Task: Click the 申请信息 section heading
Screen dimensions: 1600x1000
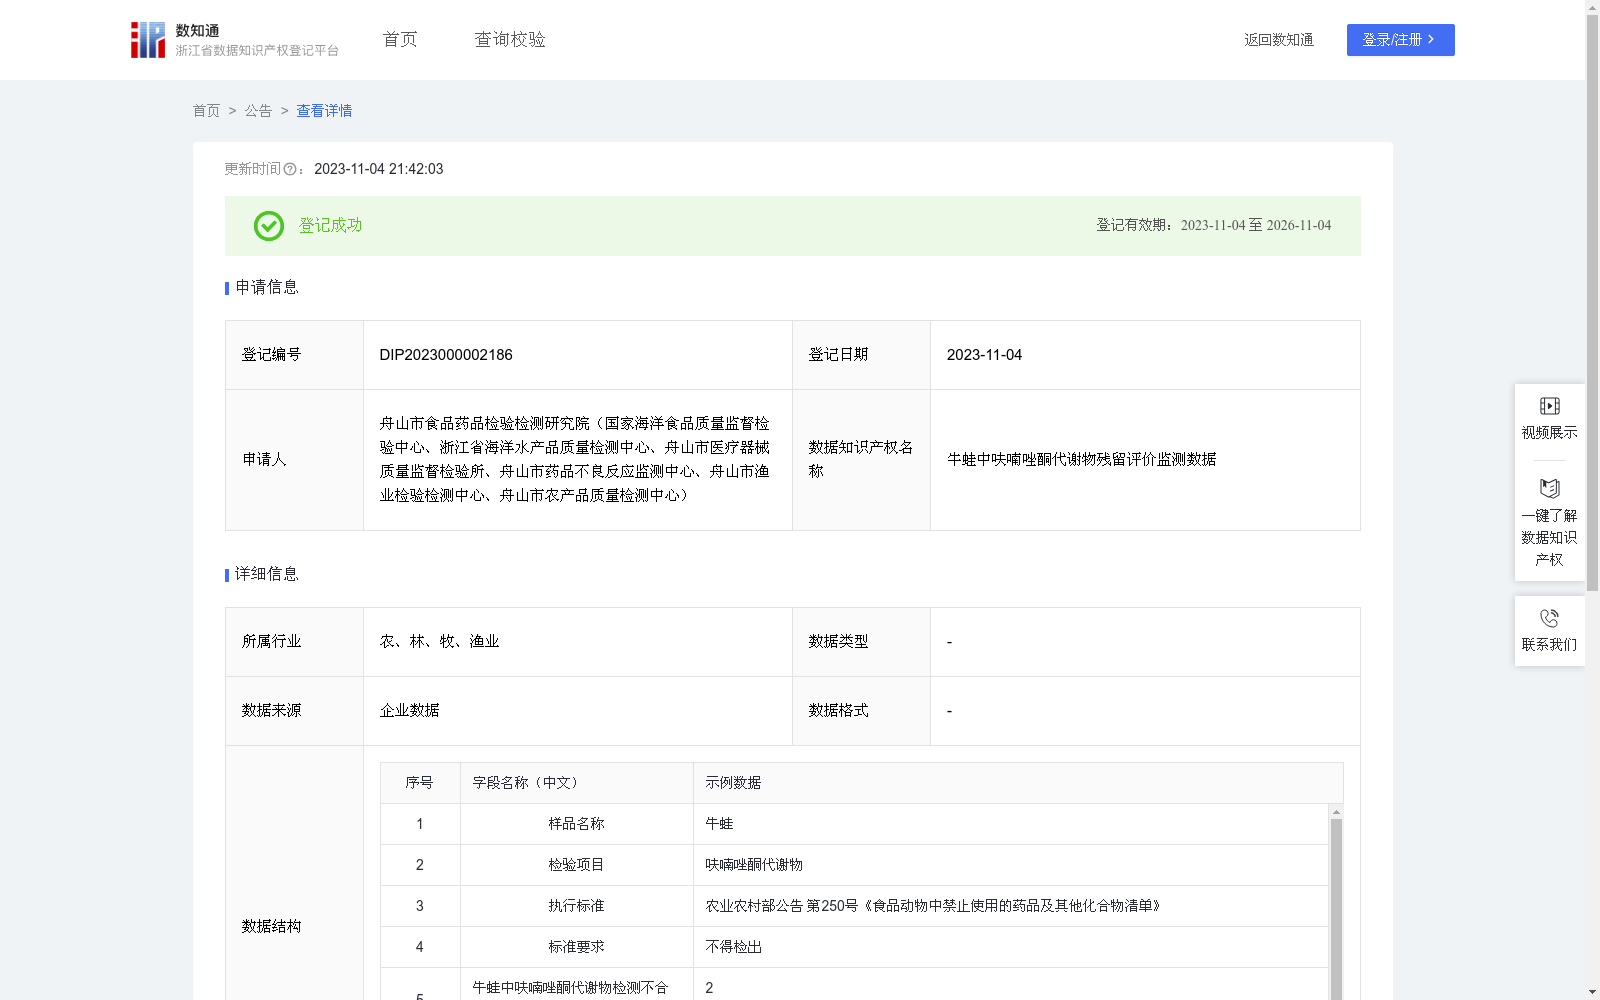Action: pyautogui.click(x=266, y=288)
